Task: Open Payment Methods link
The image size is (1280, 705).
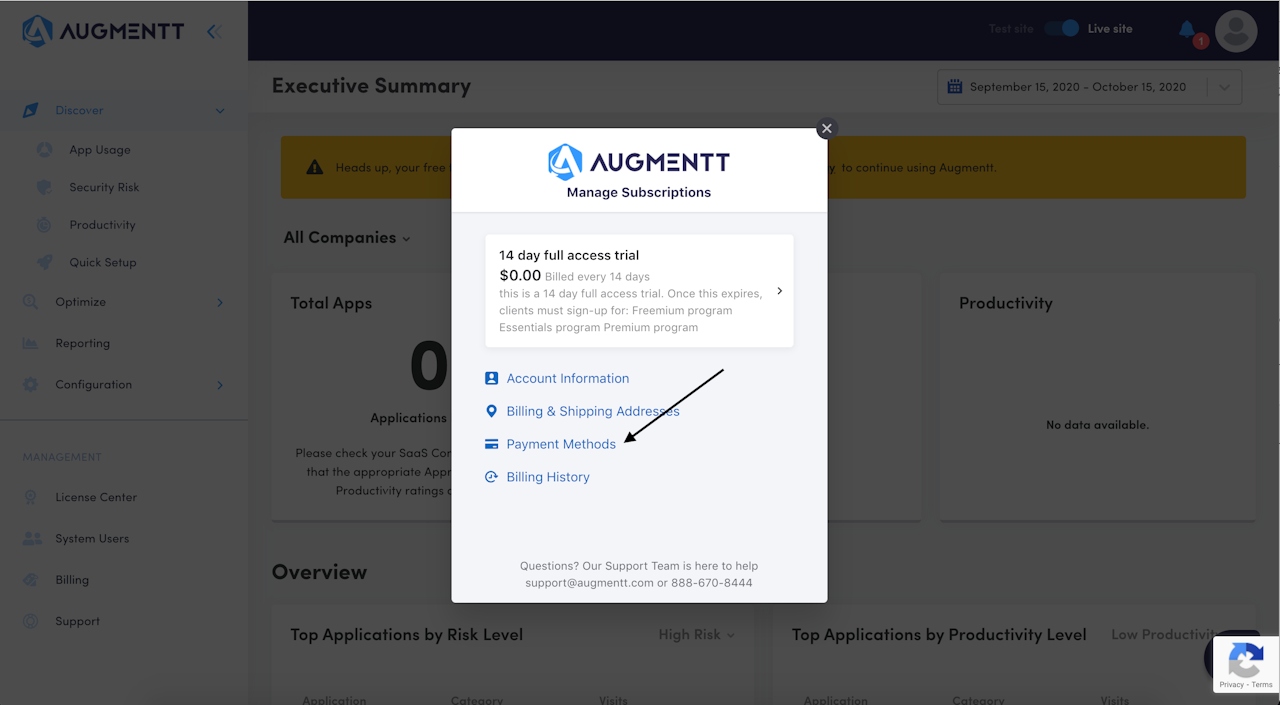Action: tap(561, 444)
